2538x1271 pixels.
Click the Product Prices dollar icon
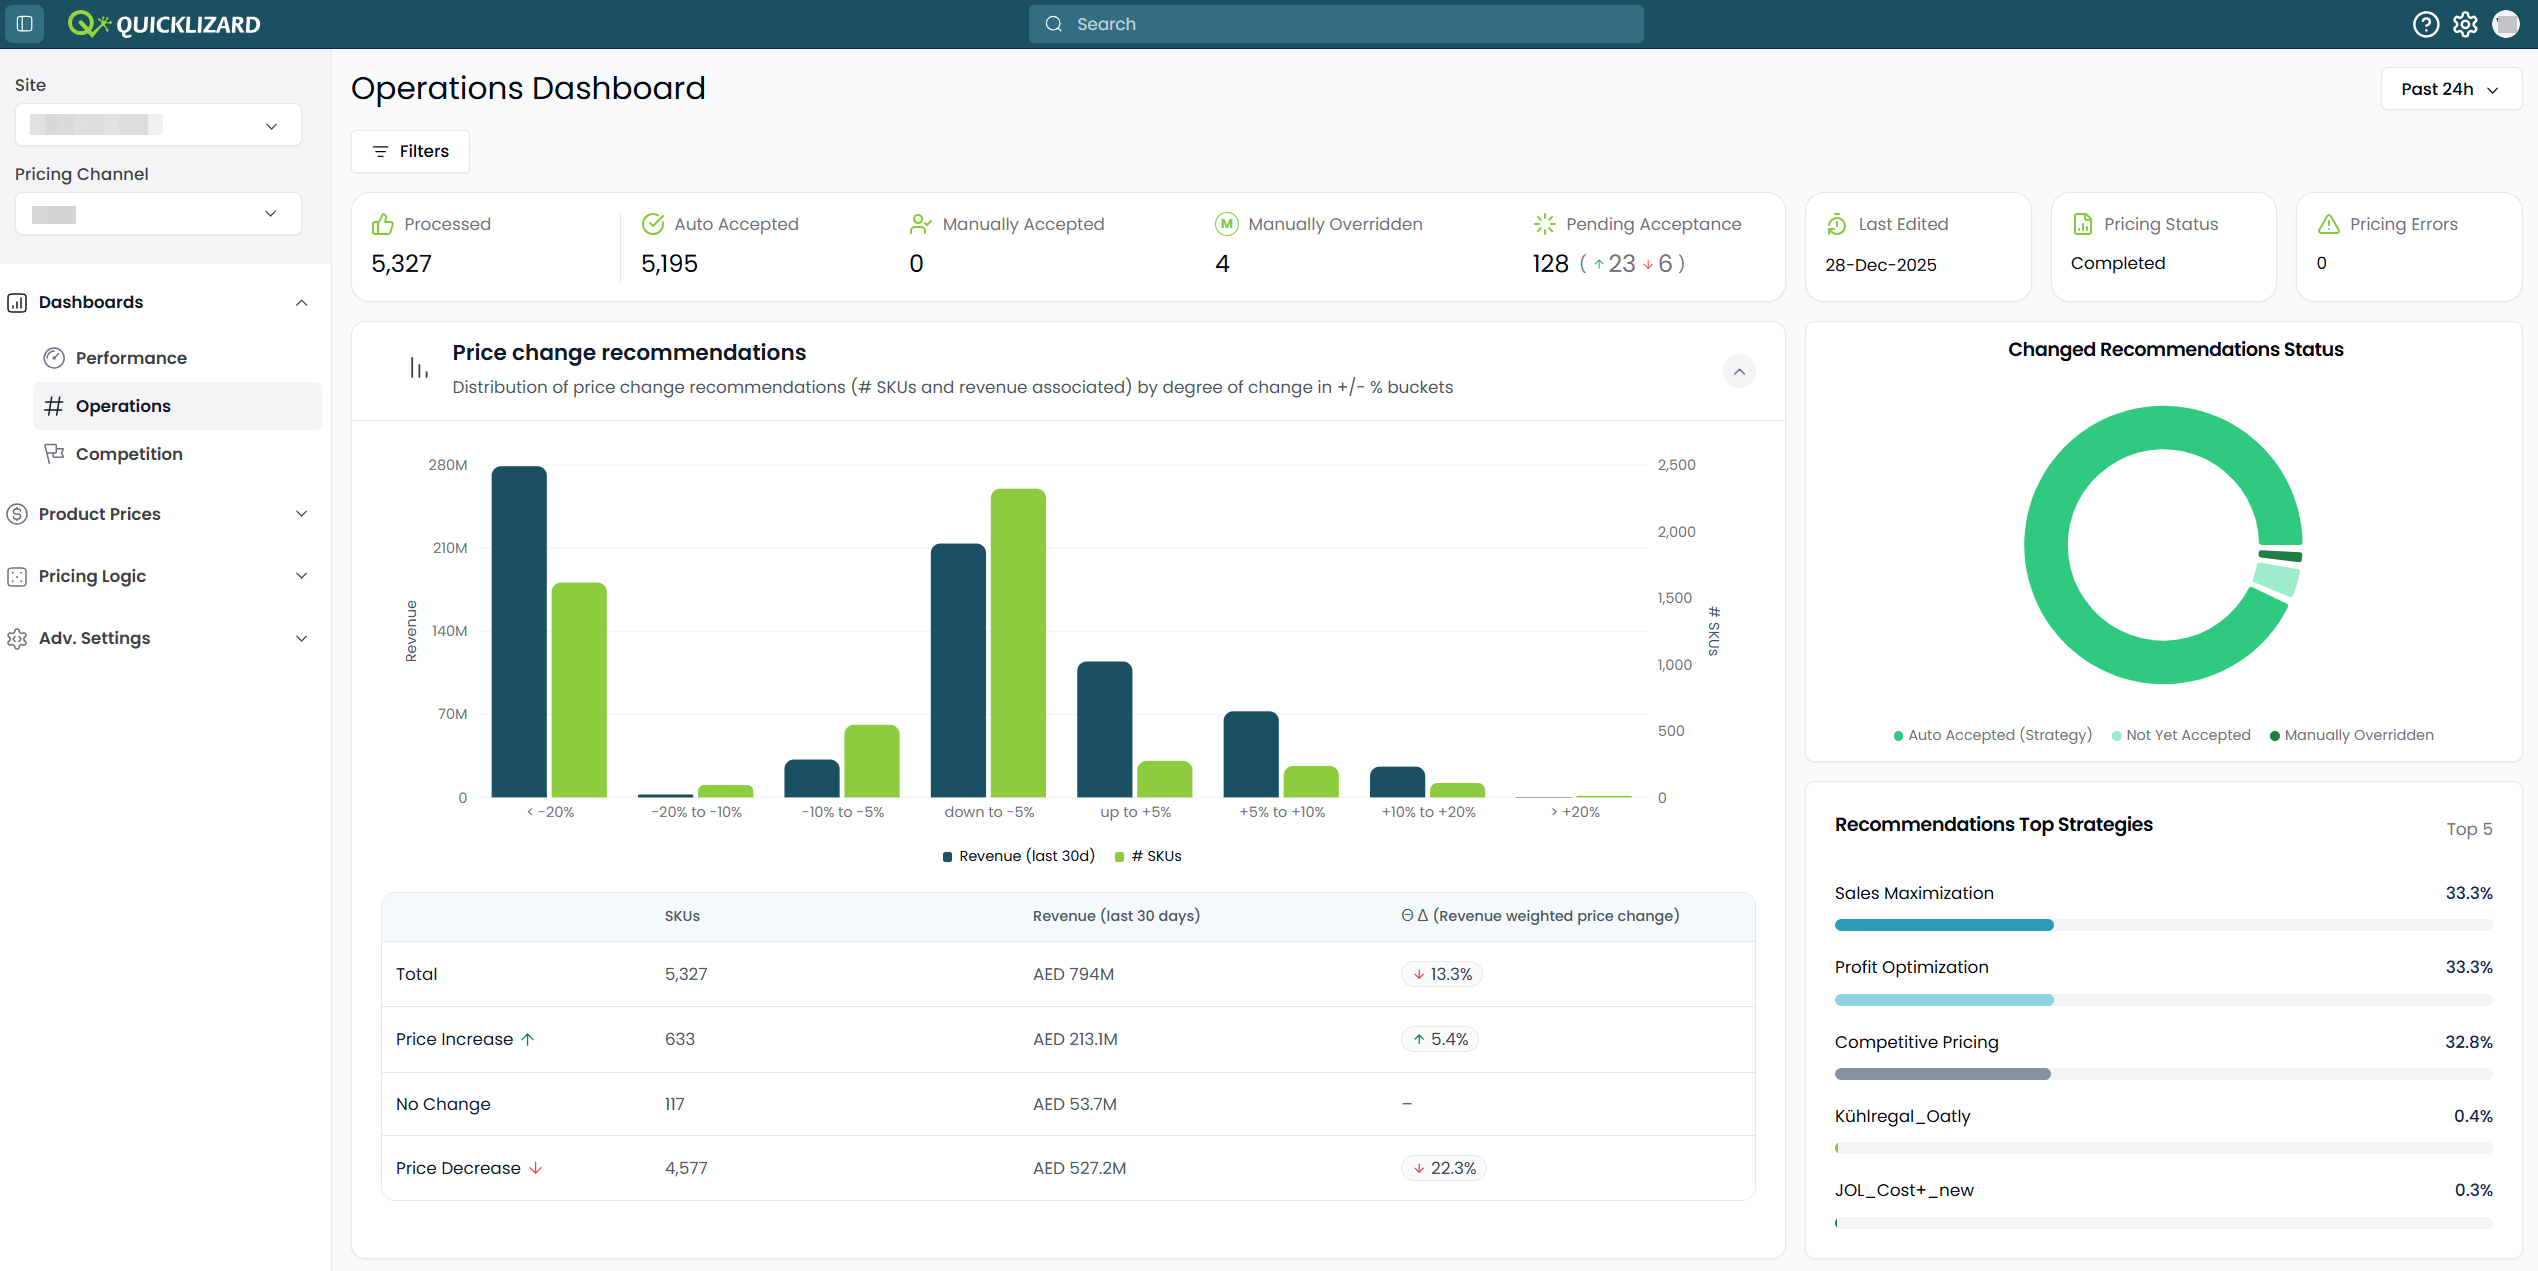(17, 514)
